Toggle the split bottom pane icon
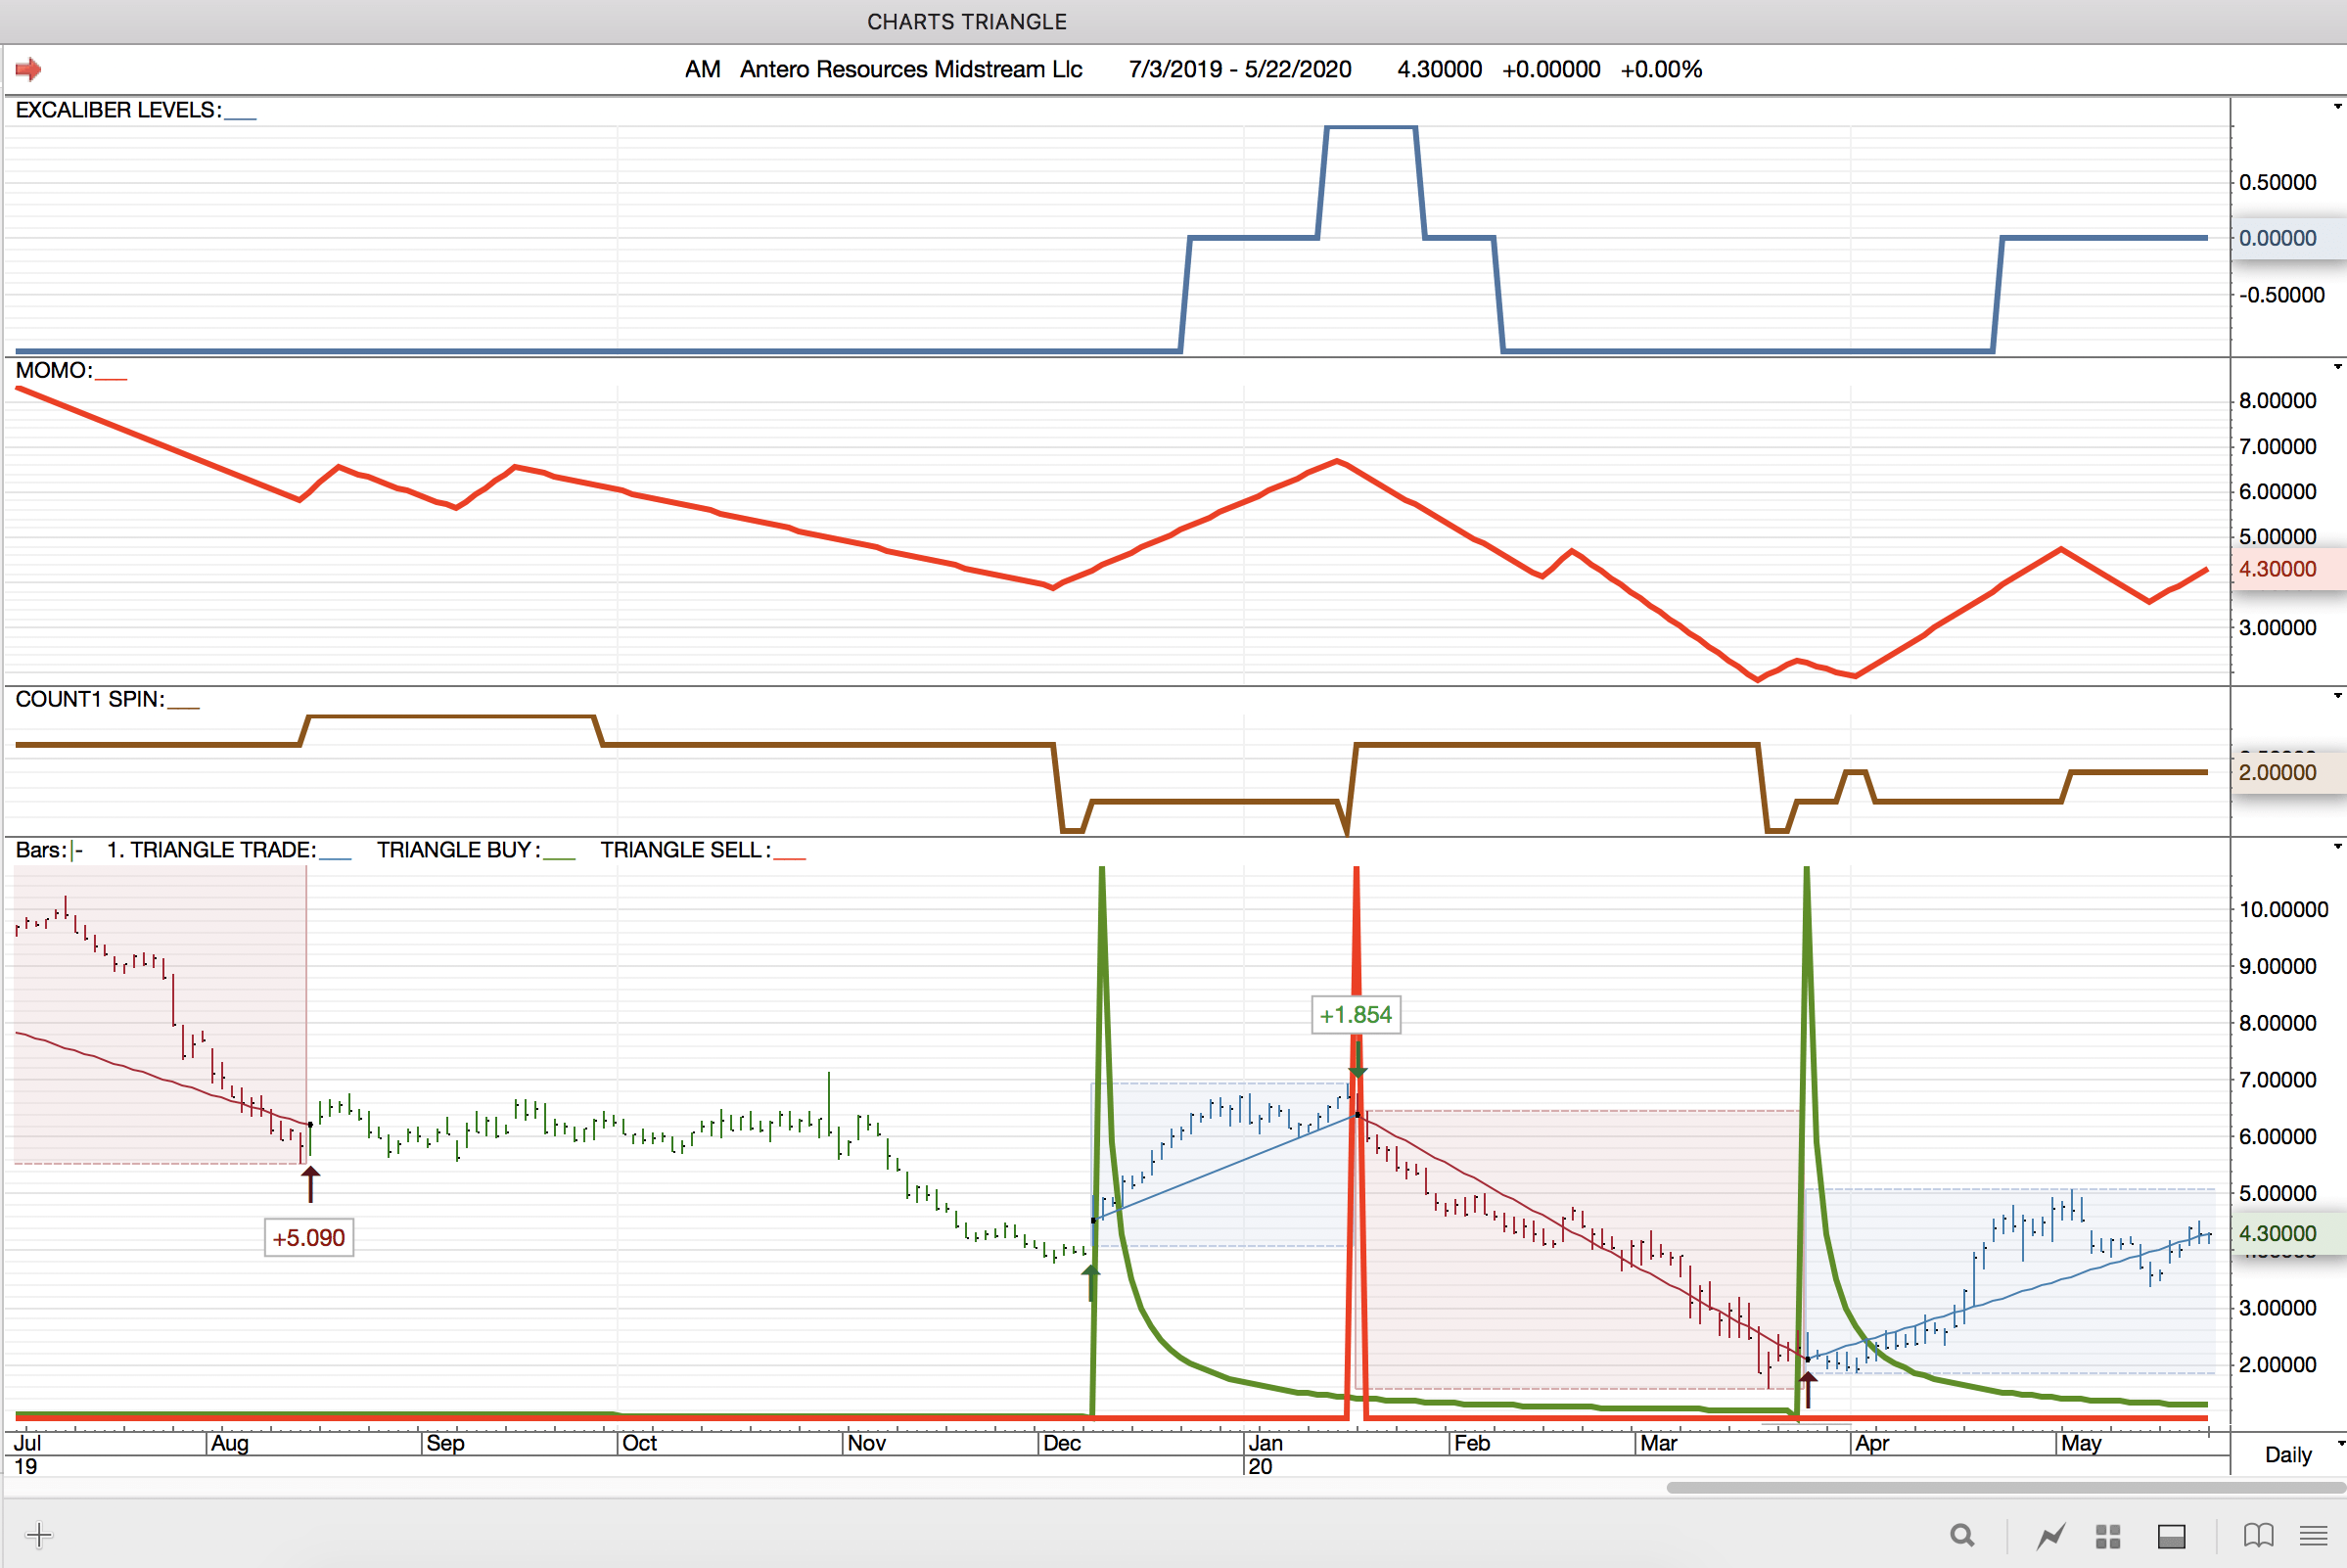 tap(2171, 1535)
